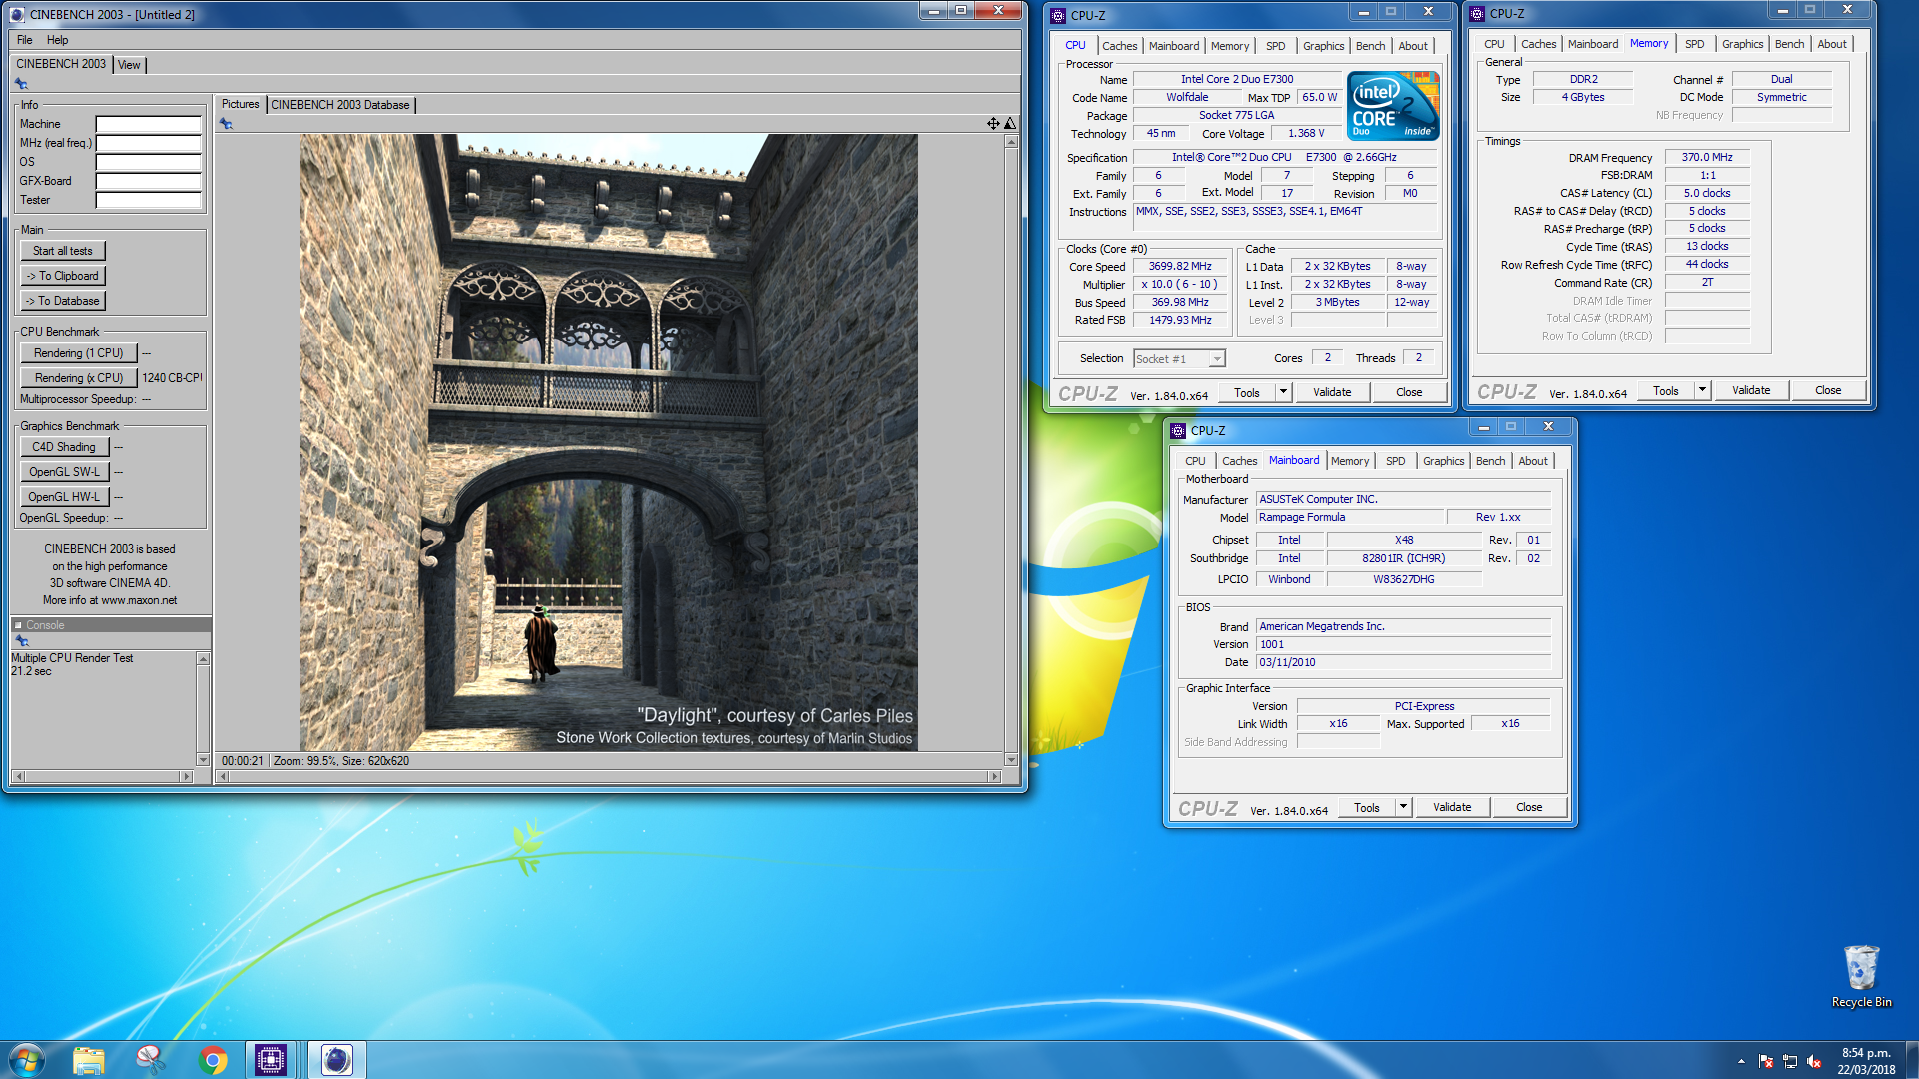Click the Tester input field
Screen dimensions: 1919x1079
point(148,200)
